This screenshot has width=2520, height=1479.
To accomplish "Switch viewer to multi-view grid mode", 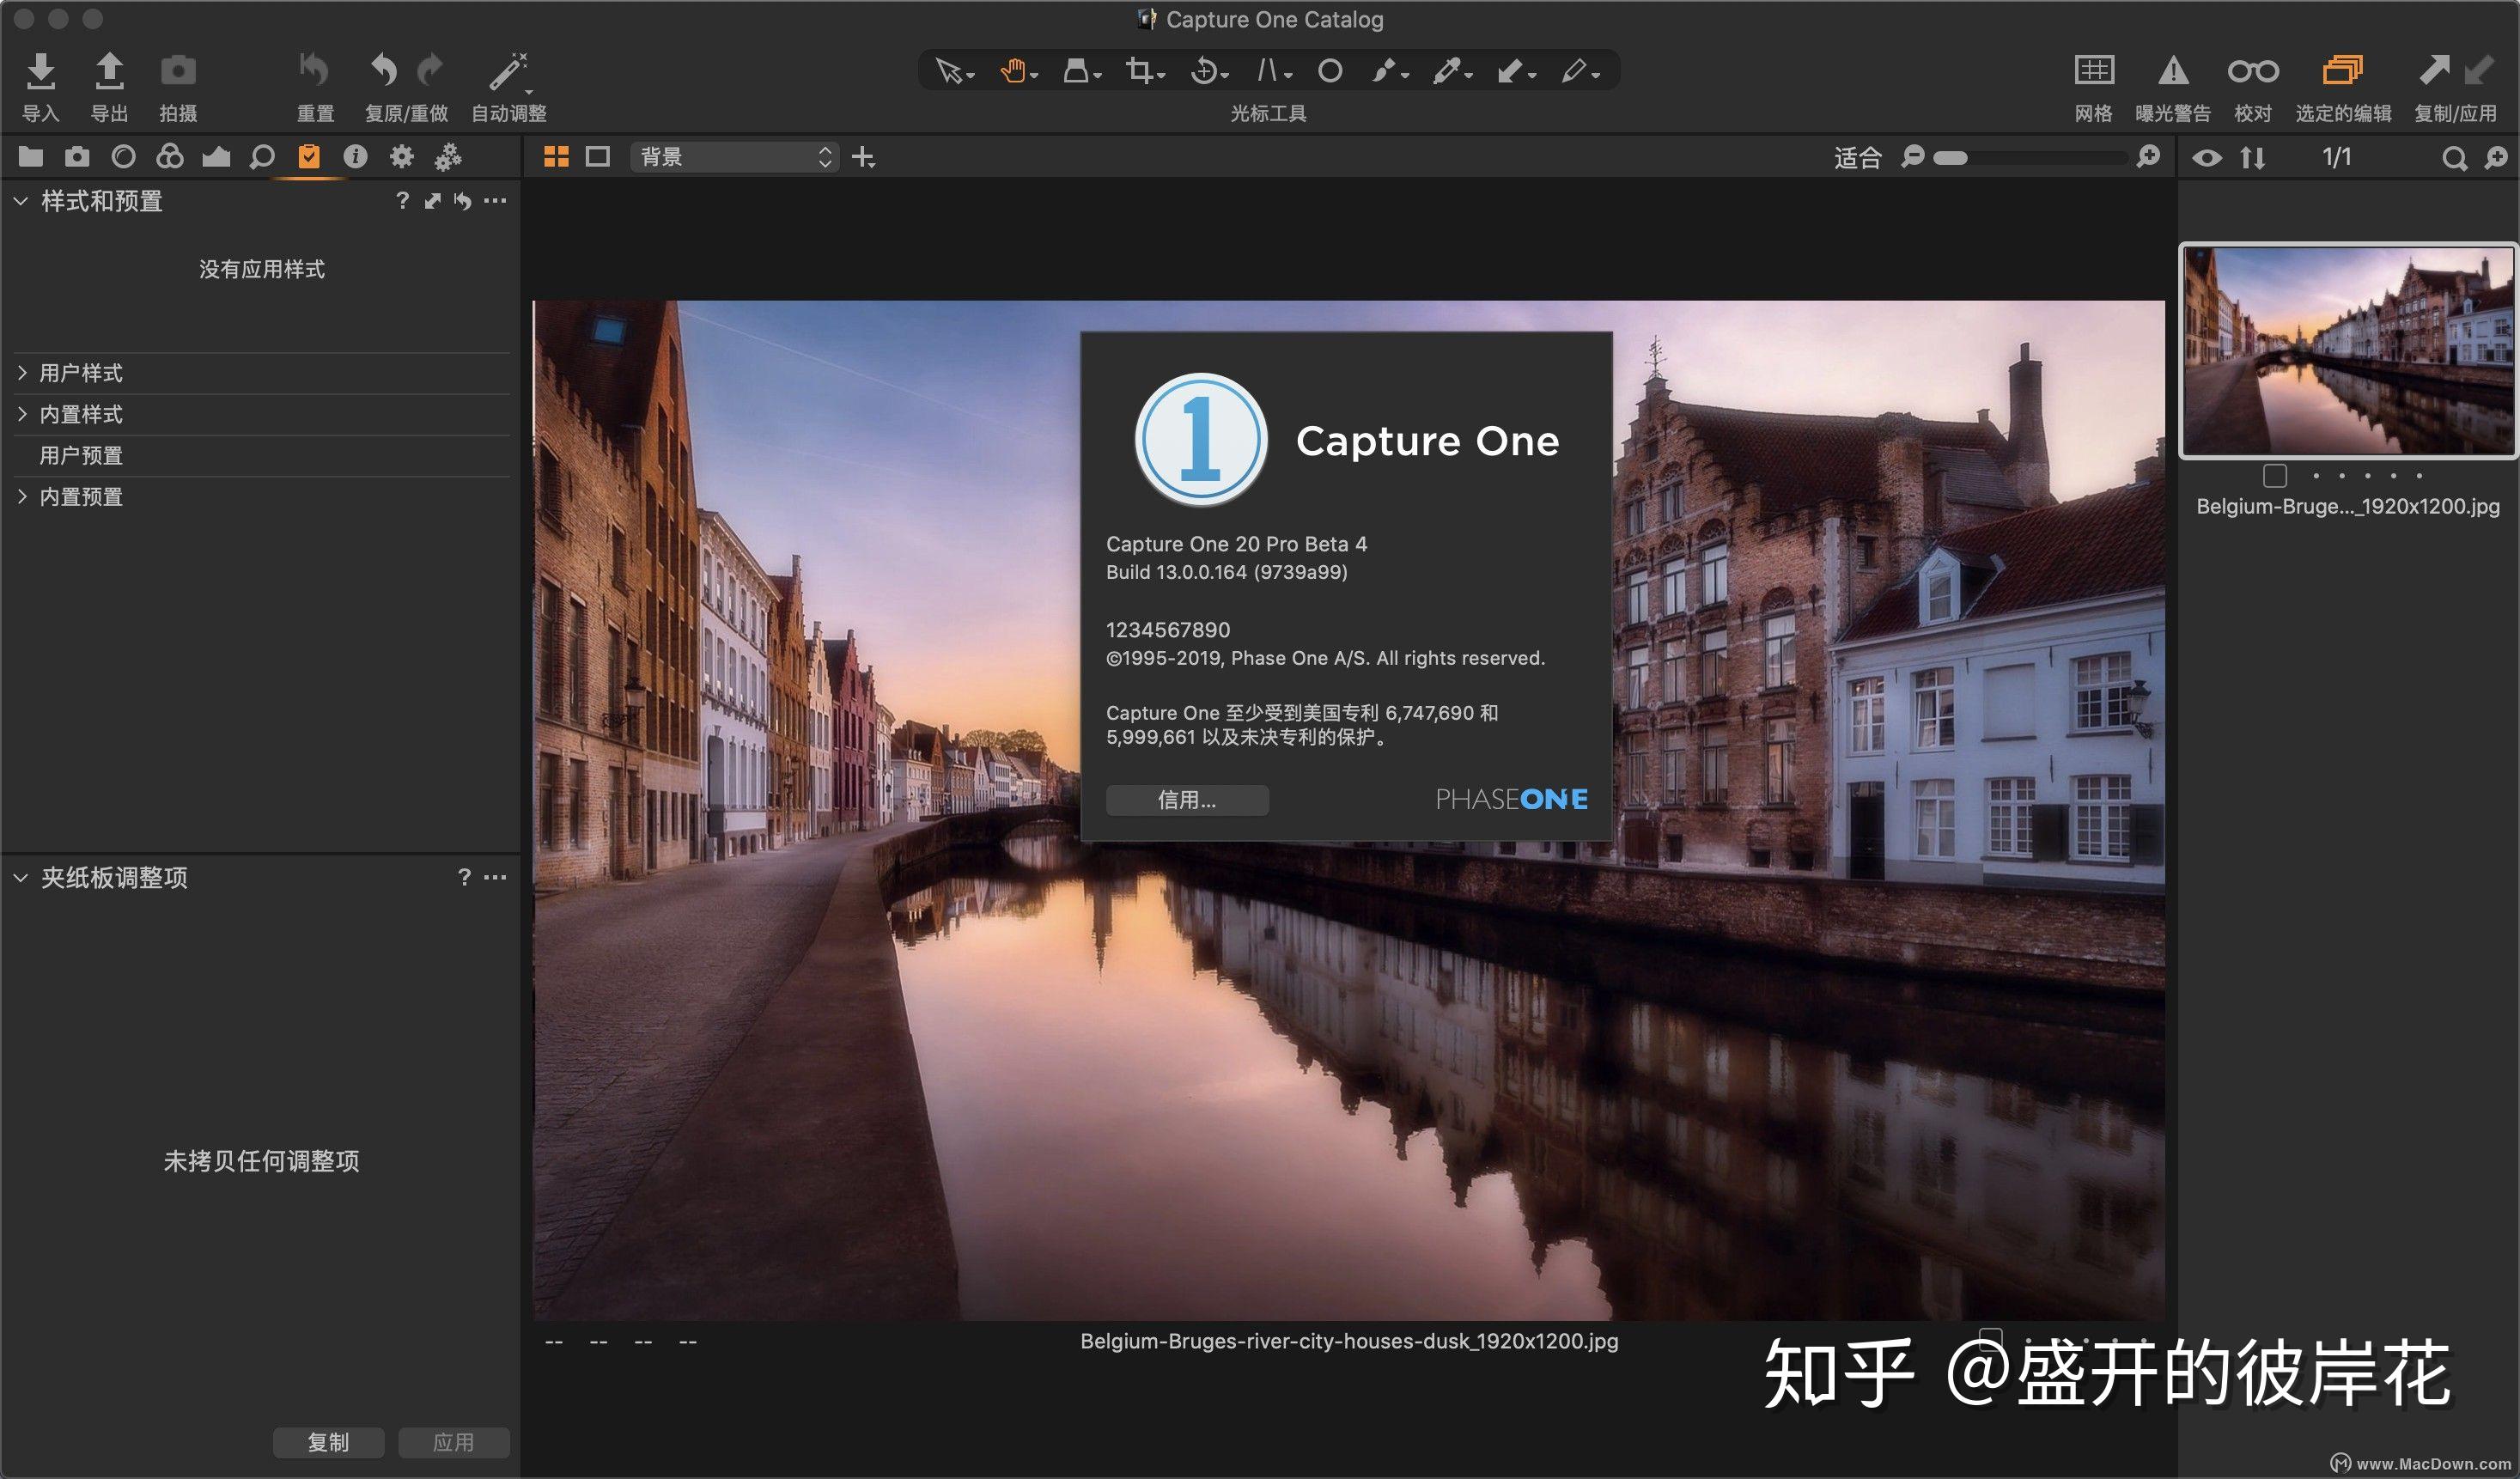I will click(x=556, y=157).
